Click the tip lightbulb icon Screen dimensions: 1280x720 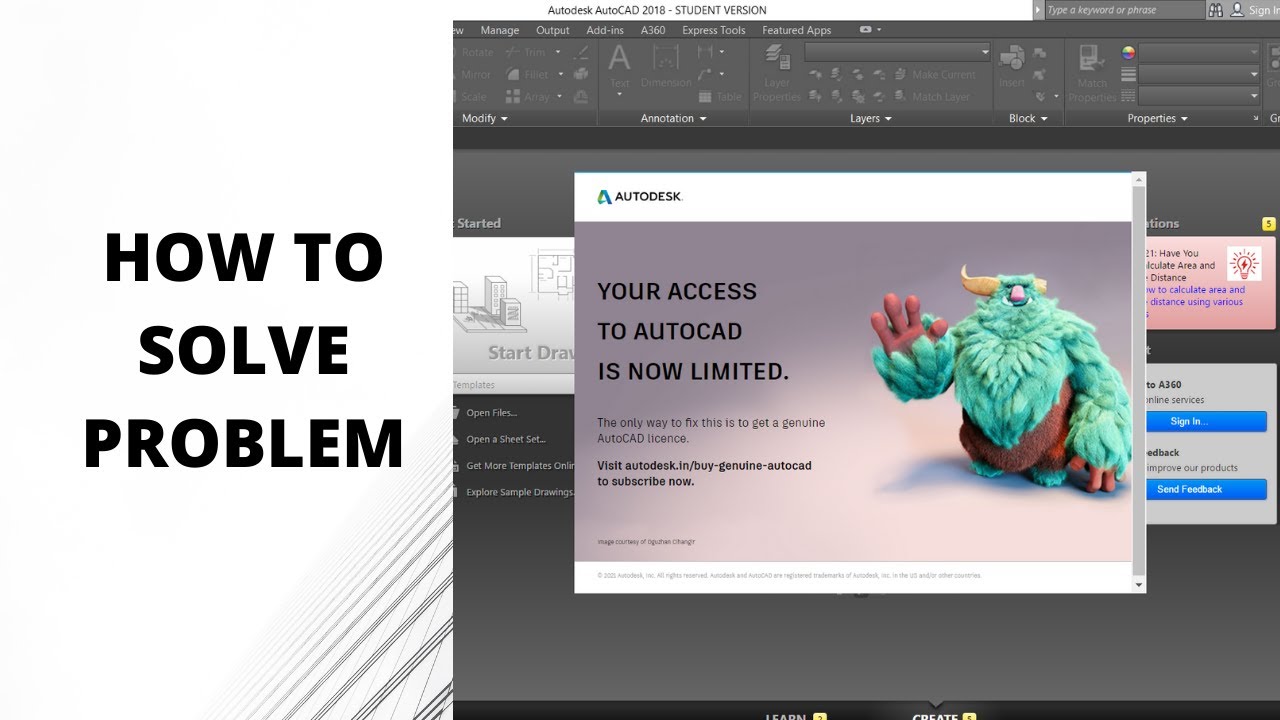pos(1244,264)
